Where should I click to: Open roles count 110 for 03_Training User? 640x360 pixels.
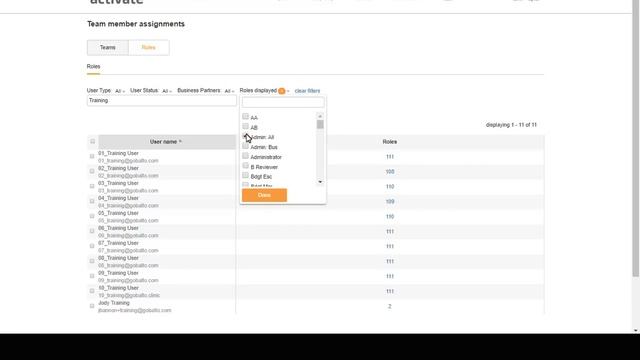(390, 187)
